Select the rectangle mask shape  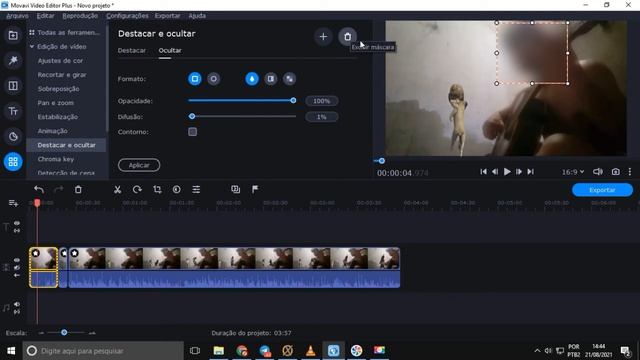195,79
